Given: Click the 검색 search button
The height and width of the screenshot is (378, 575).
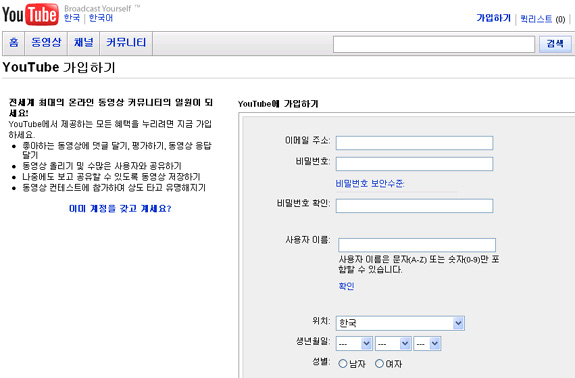Looking at the screenshot, I should pyautogui.click(x=555, y=44).
